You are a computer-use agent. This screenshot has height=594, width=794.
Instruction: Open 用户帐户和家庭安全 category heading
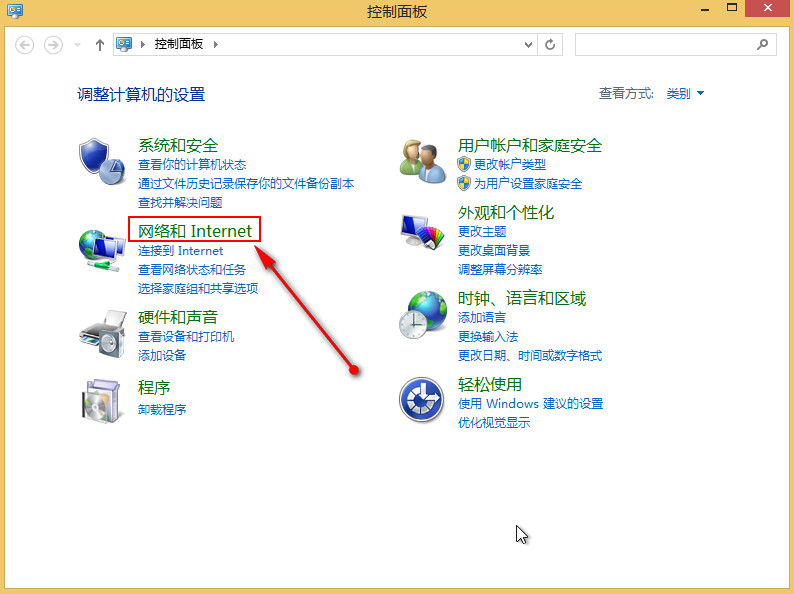tap(530, 145)
